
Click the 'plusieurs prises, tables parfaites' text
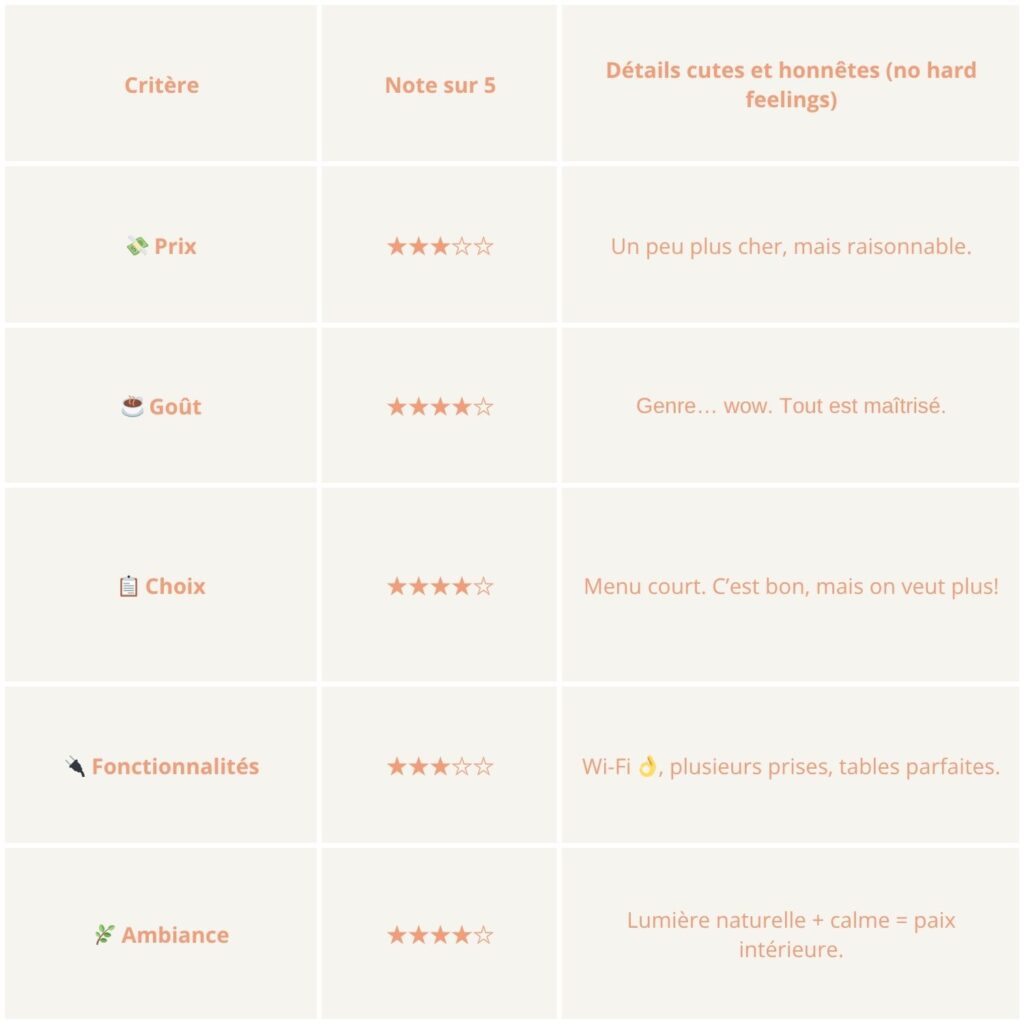pos(835,766)
